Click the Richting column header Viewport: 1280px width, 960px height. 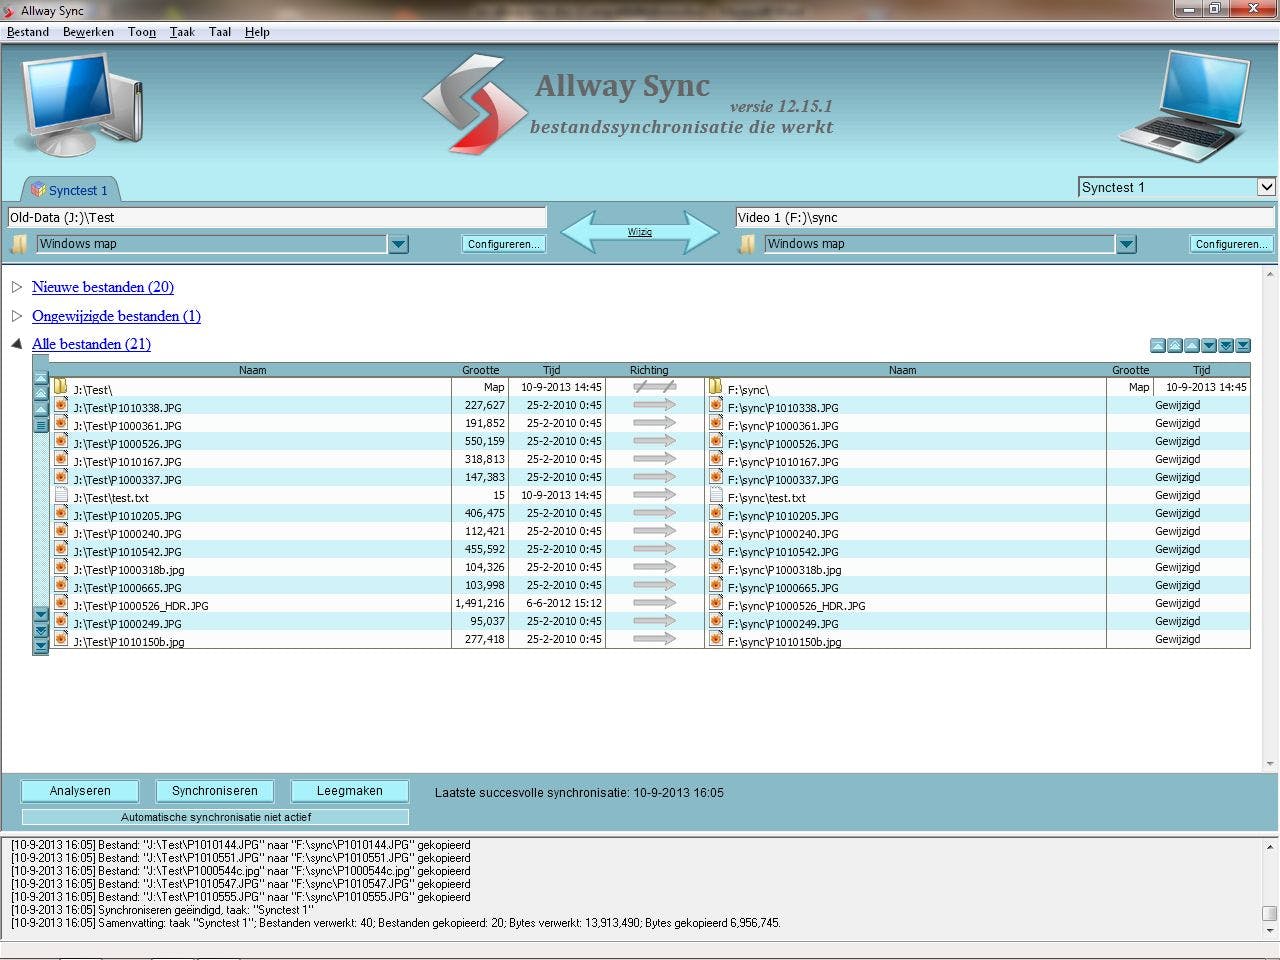[650, 370]
